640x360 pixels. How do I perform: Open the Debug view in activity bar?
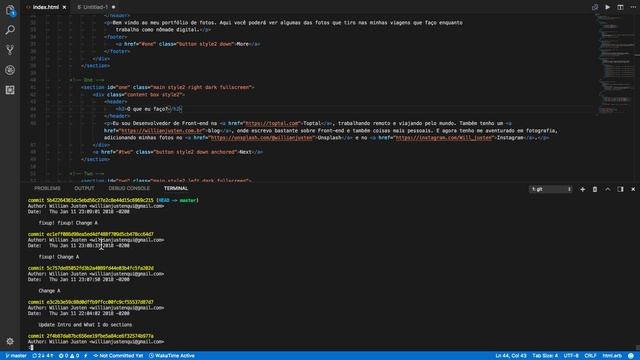[x=10, y=70]
